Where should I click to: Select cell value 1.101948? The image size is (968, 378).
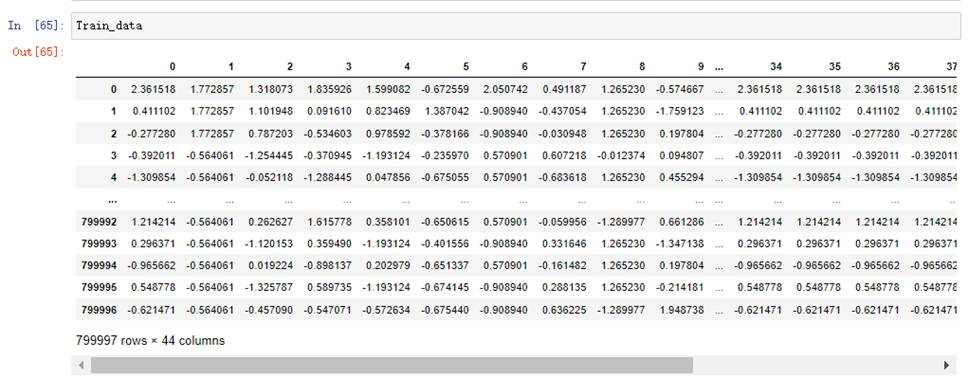point(271,112)
